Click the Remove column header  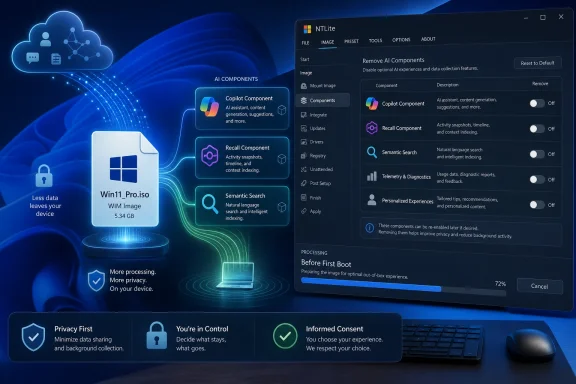point(540,84)
